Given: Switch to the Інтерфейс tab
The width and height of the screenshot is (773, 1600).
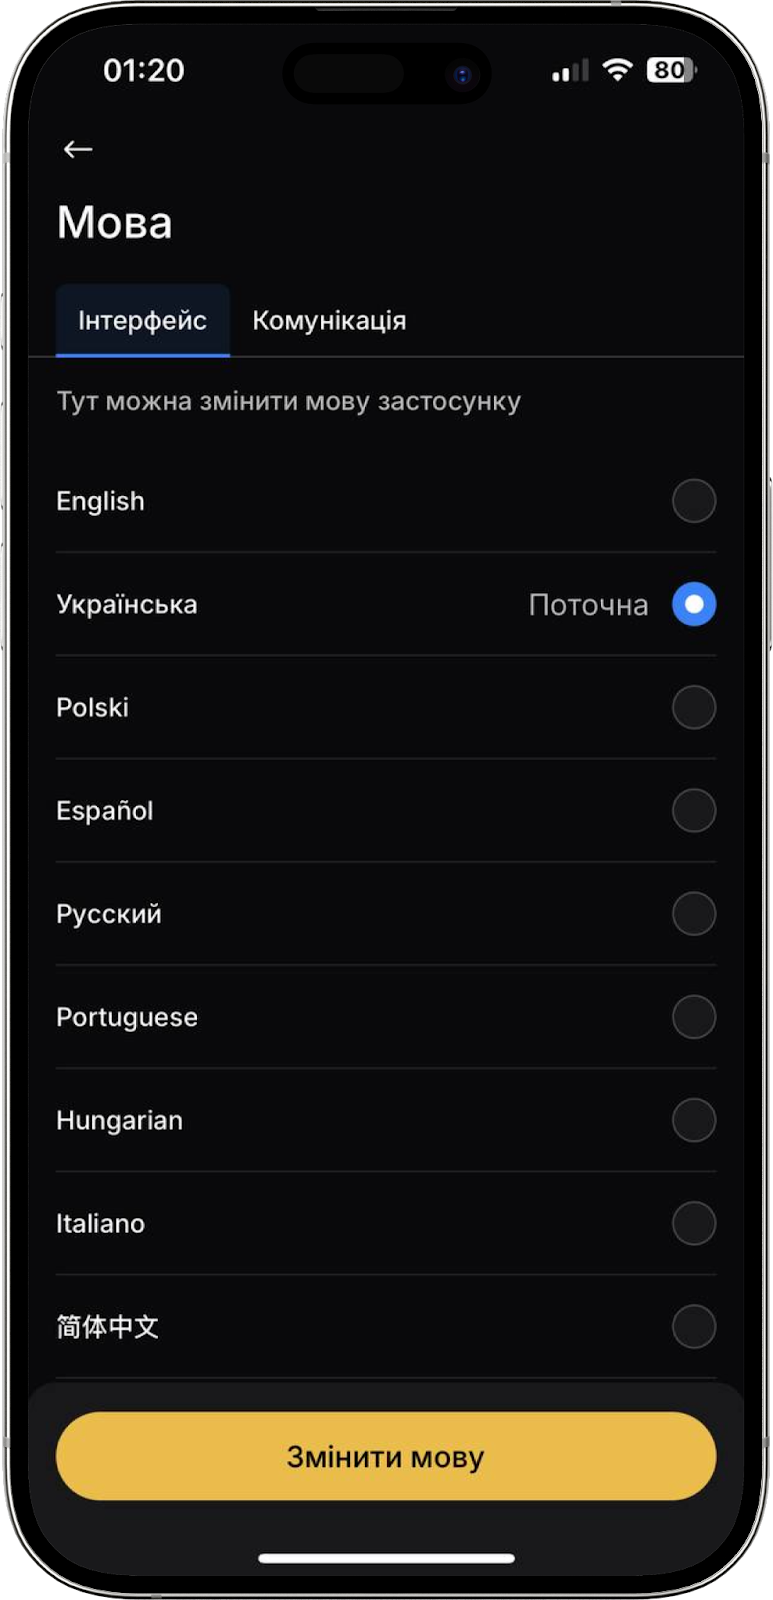Looking at the screenshot, I should coord(143,320).
